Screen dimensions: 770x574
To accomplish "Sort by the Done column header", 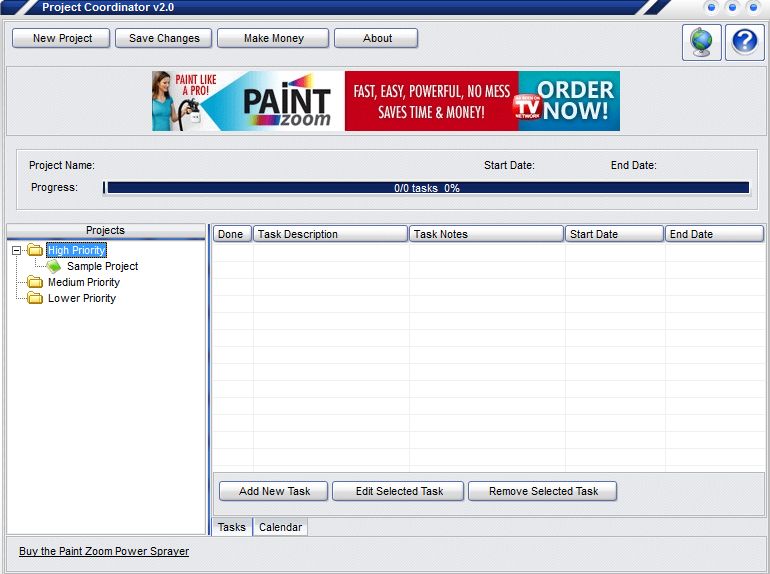I will coord(232,234).
